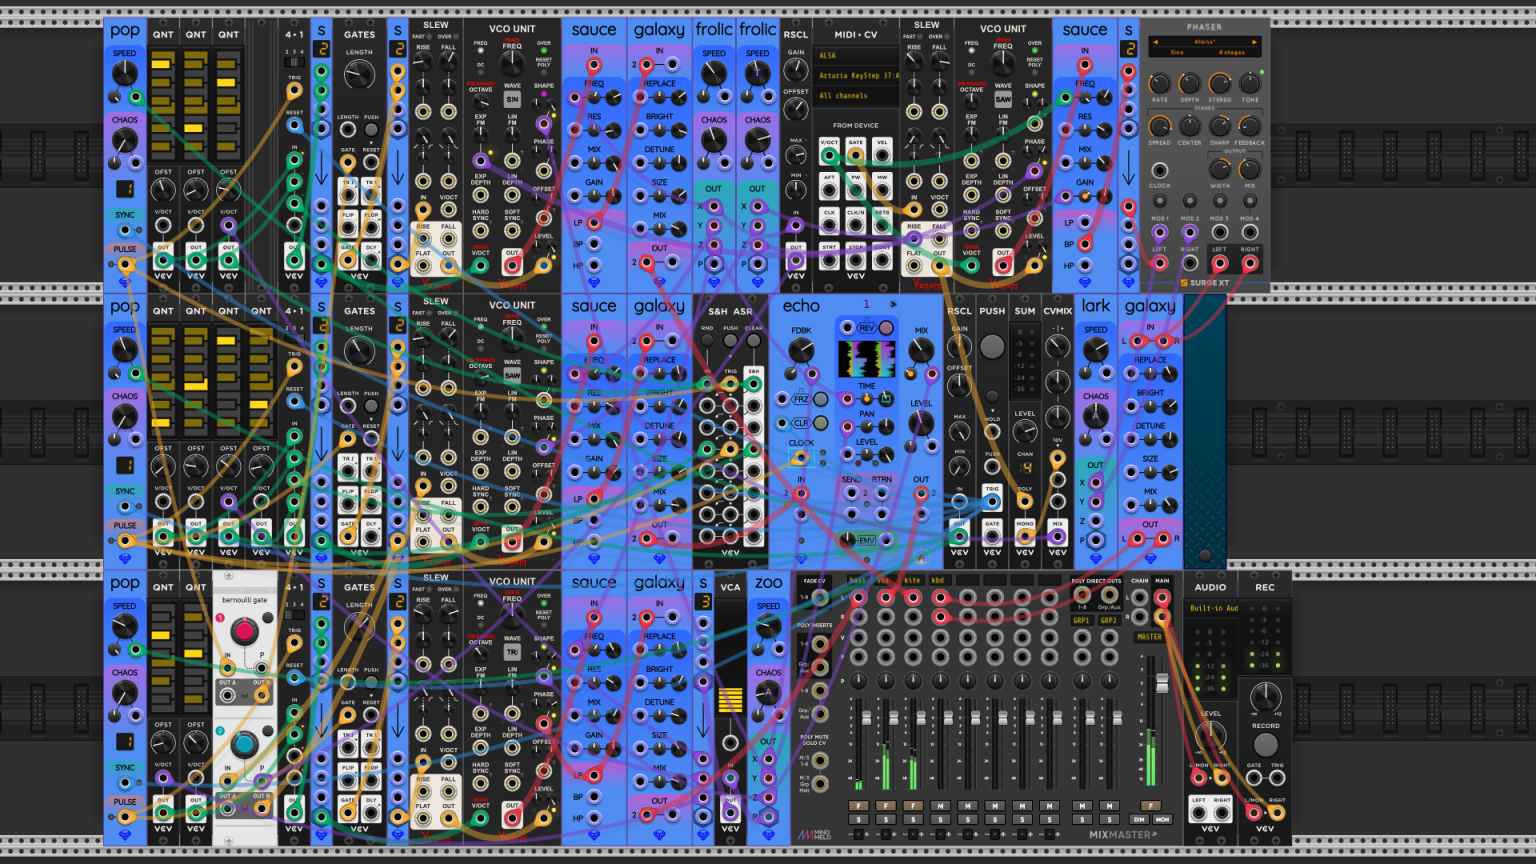Click the GRP1 group label in MixMaster
1536x864 pixels.
tap(1081, 620)
